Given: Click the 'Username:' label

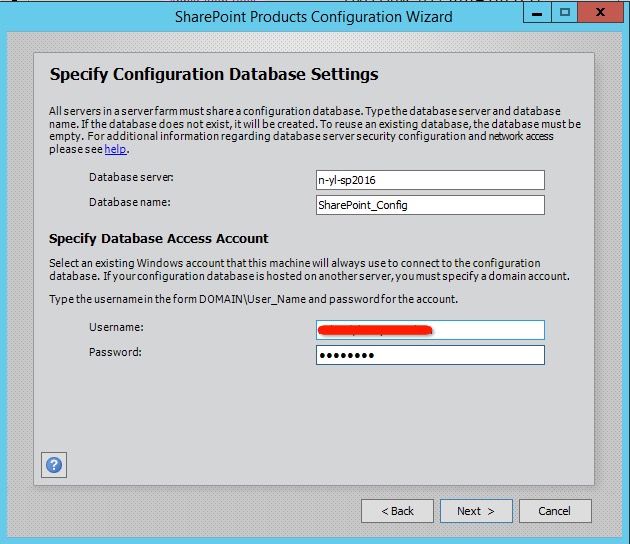Looking at the screenshot, I should (x=116, y=327).
